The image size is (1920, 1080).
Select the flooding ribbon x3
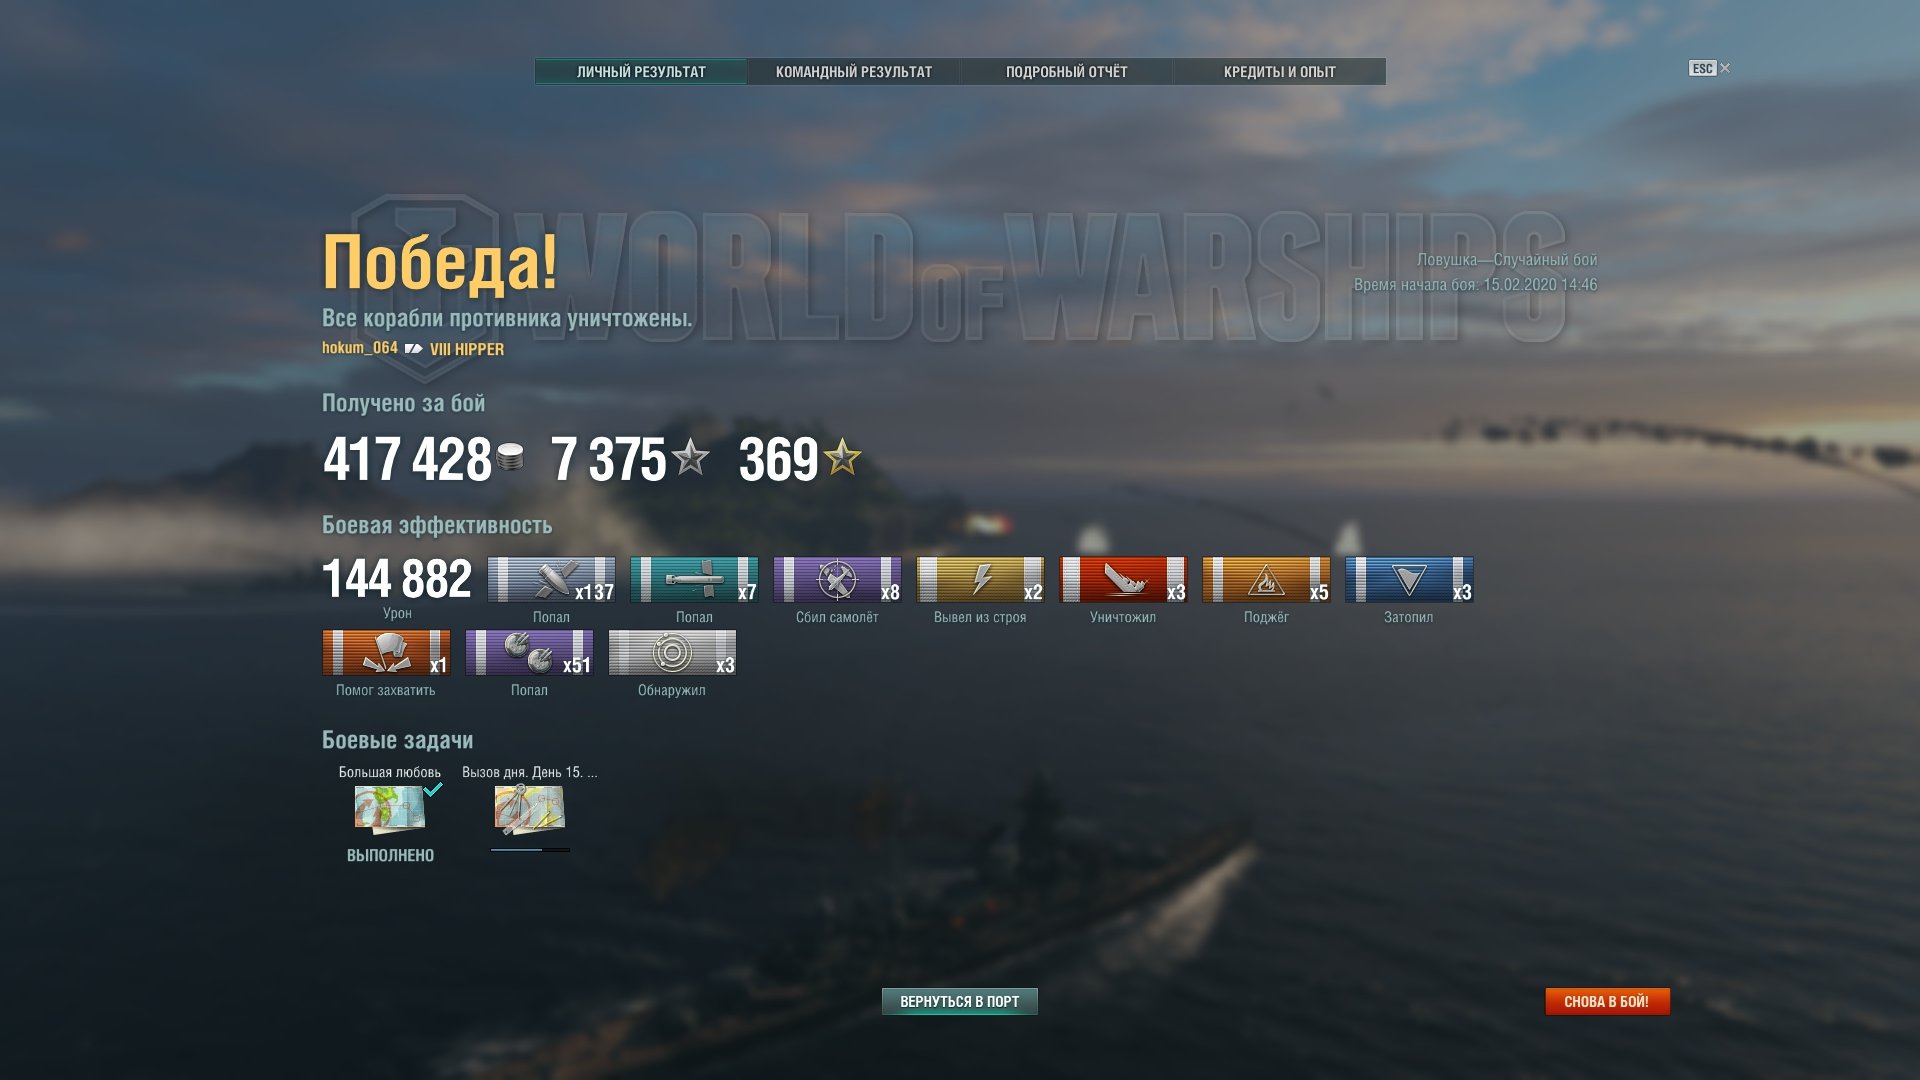click(x=1409, y=580)
